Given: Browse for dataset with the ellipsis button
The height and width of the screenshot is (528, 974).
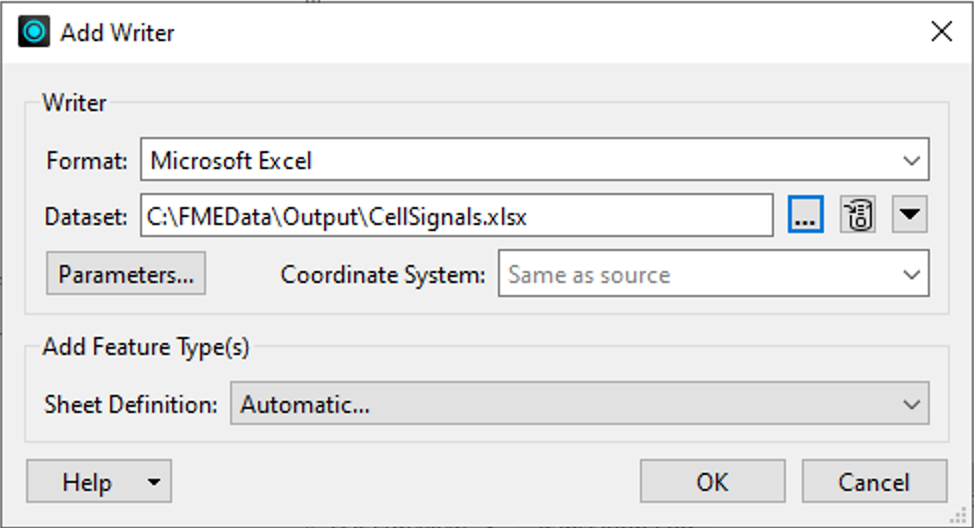Looking at the screenshot, I should coord(806,215).
